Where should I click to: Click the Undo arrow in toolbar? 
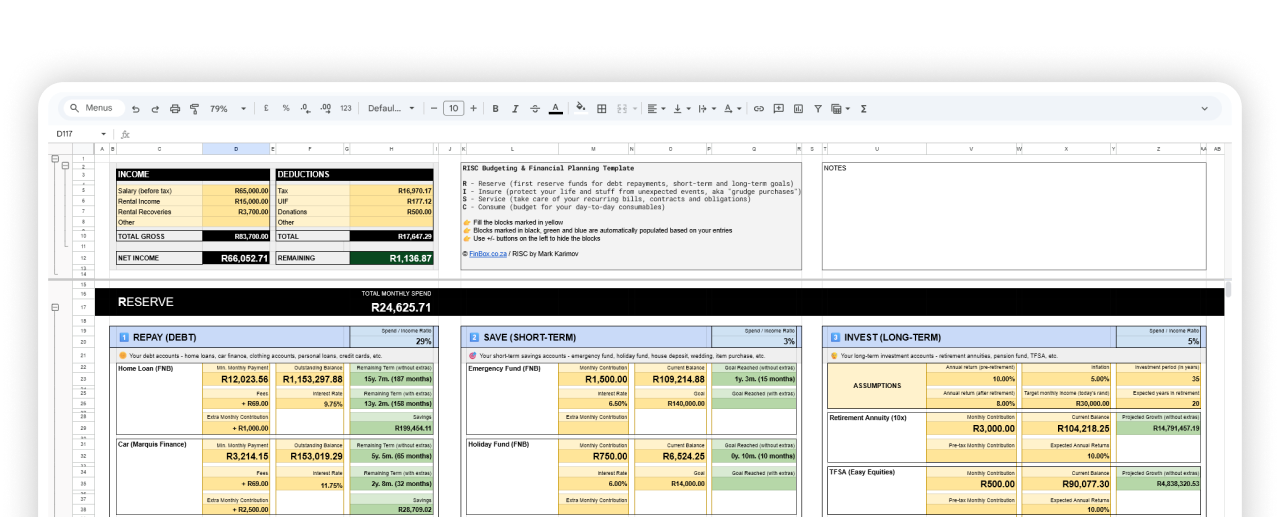137,108
